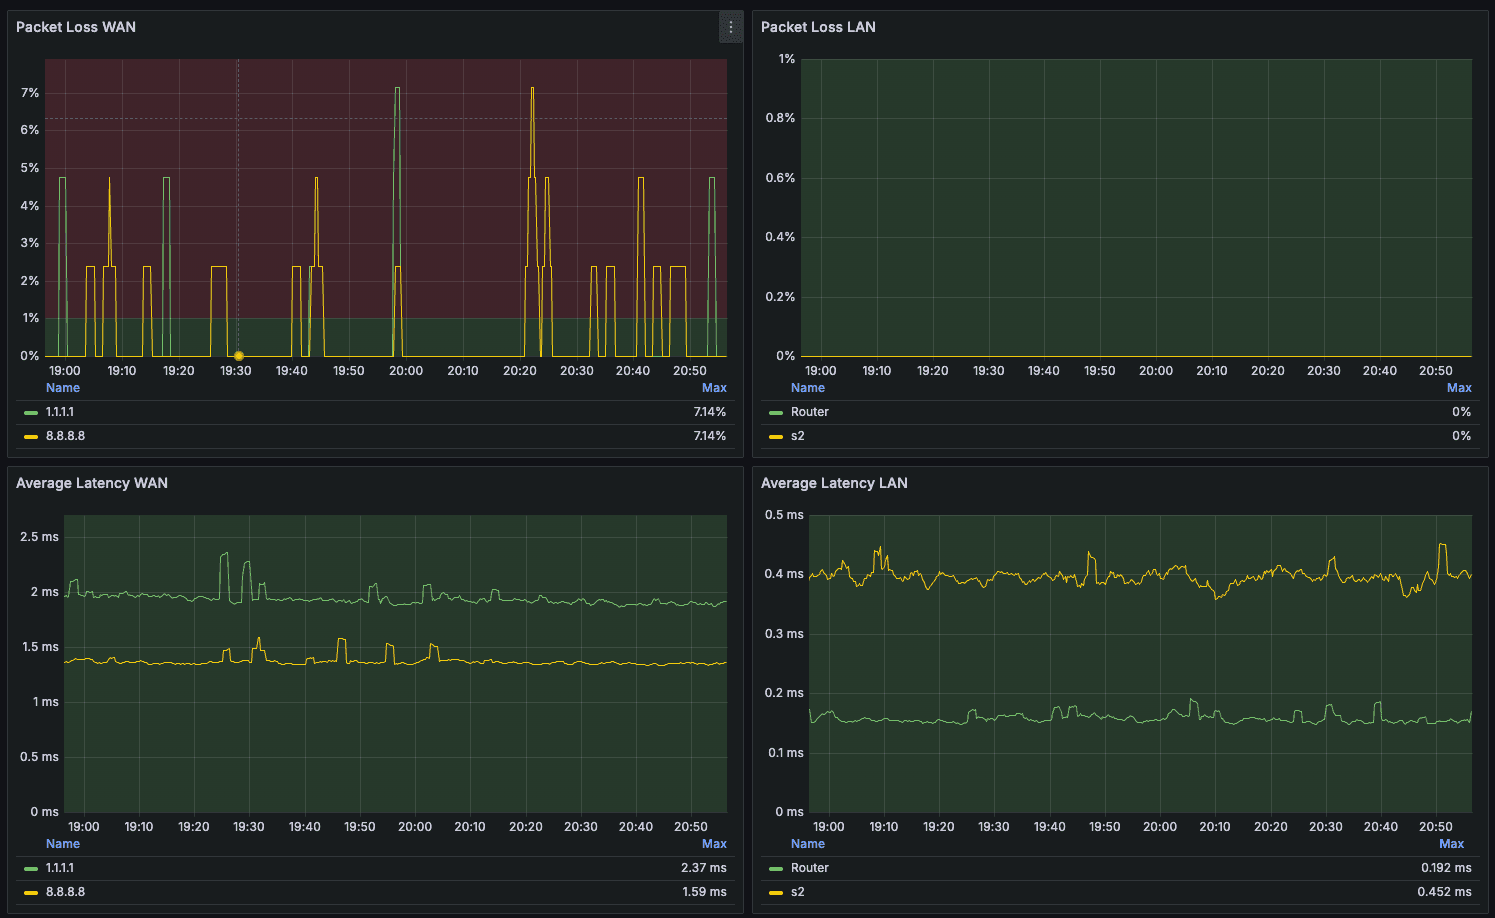
Task: Toggle 1.1.1.1 series in Packet Loss WAN legend
Action: coord(60,412)
